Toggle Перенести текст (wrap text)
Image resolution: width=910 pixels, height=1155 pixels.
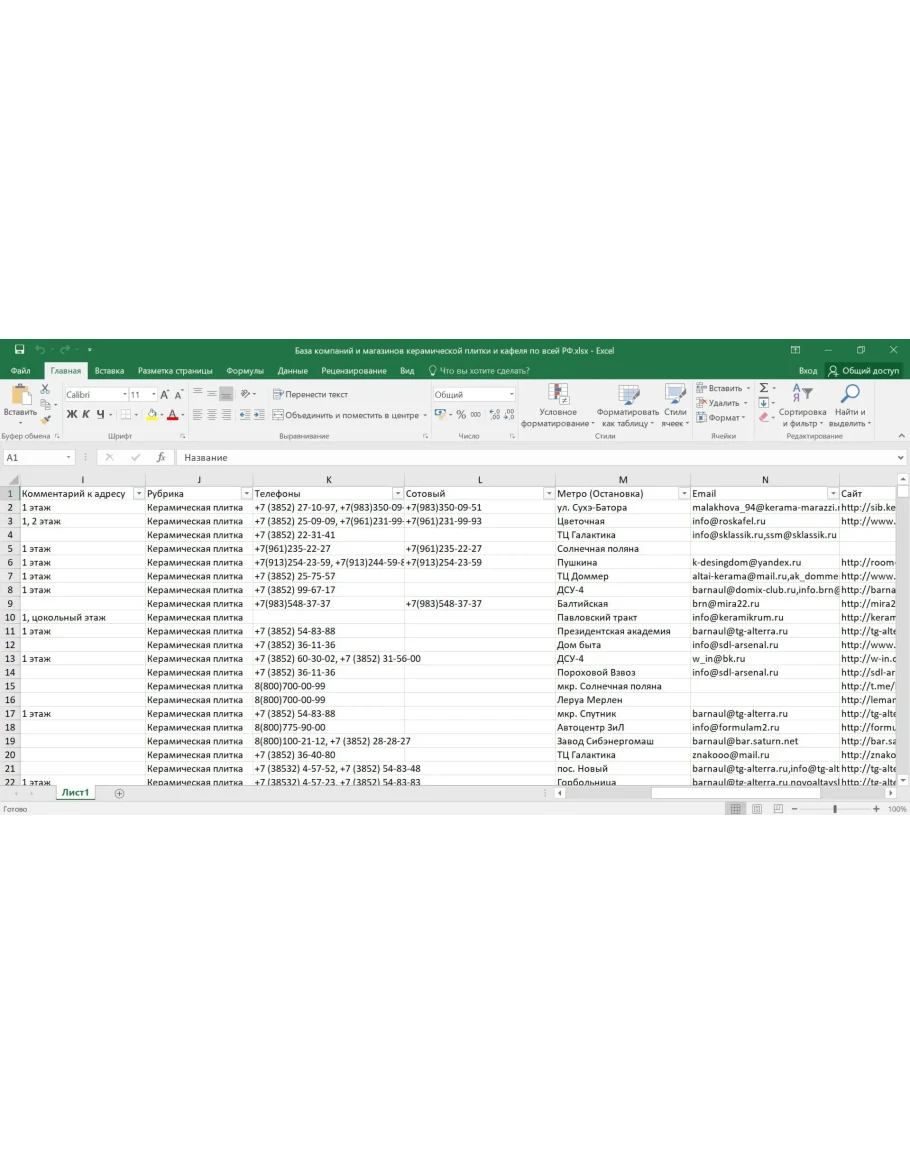point(310,394)
